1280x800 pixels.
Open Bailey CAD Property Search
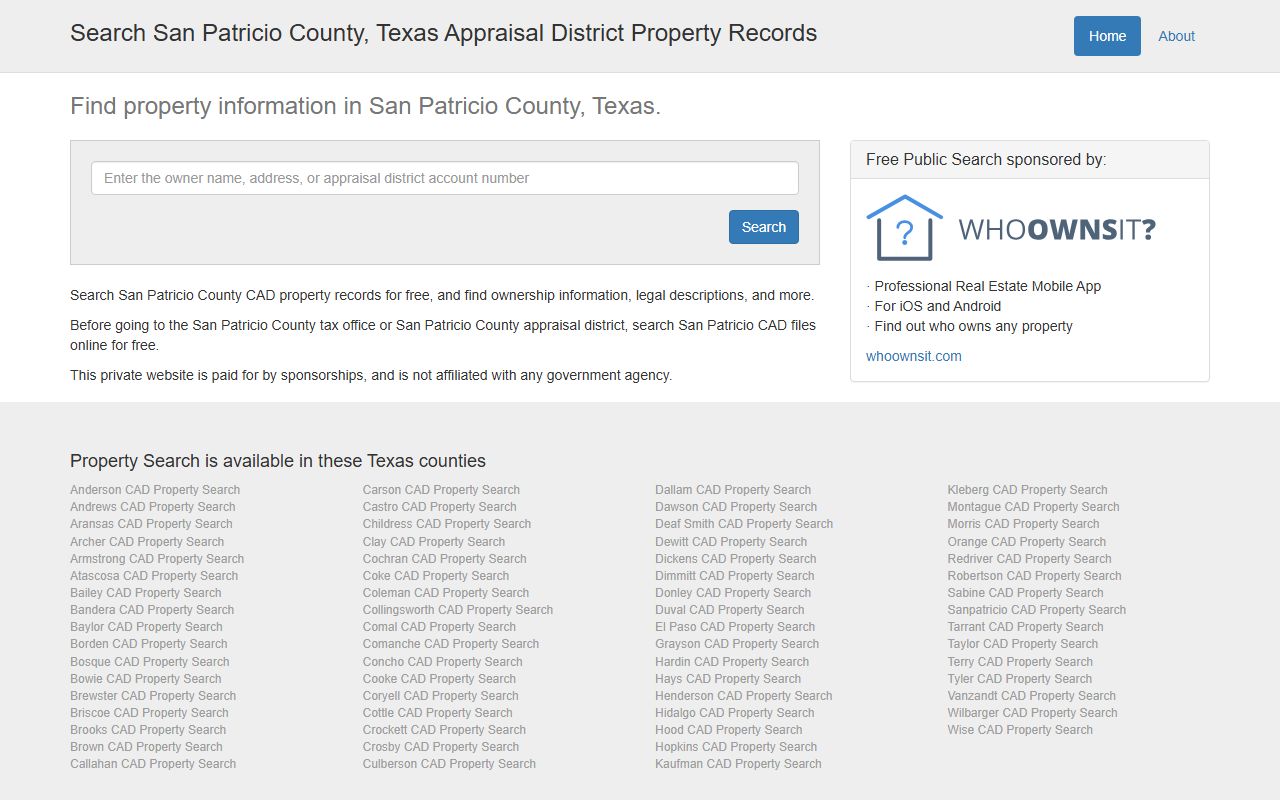146,593
